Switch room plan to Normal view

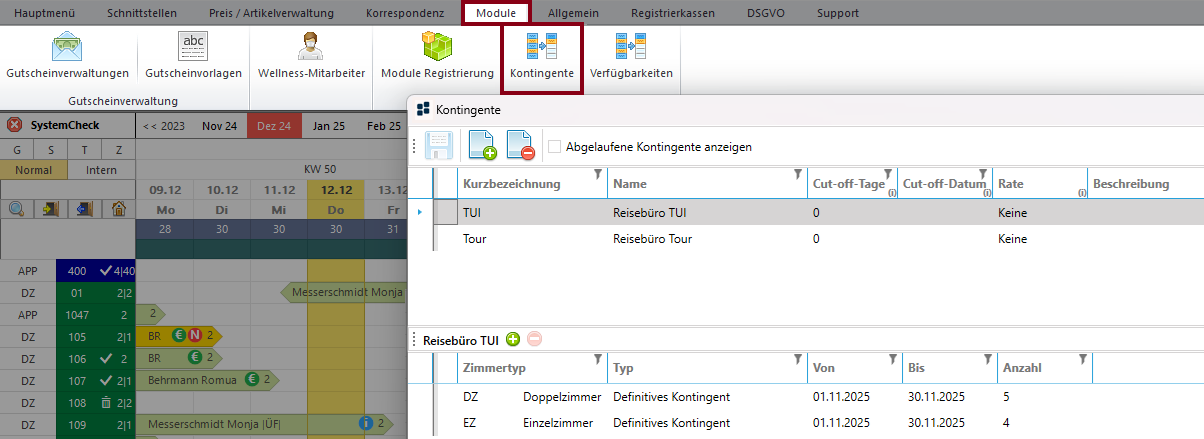(x=34, y=170)
